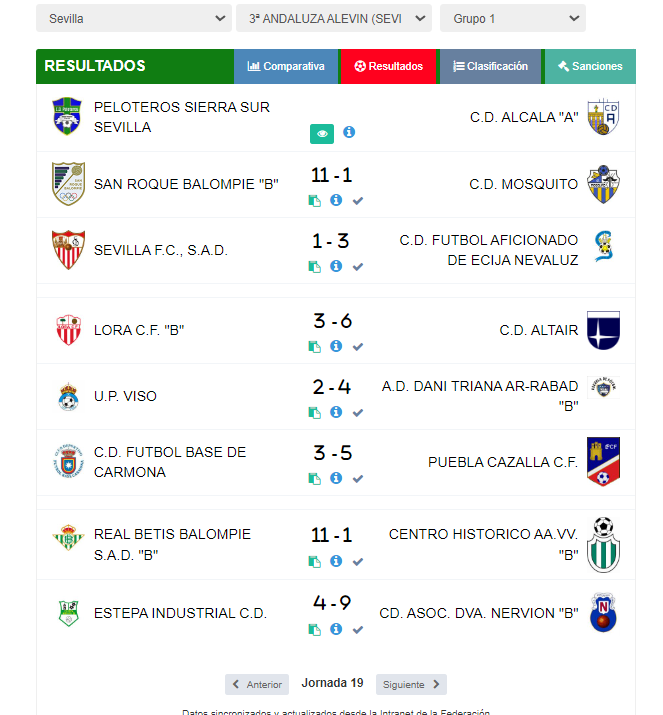Click info icon under Sevilla F.C. 1-3 score

[336, 266]
